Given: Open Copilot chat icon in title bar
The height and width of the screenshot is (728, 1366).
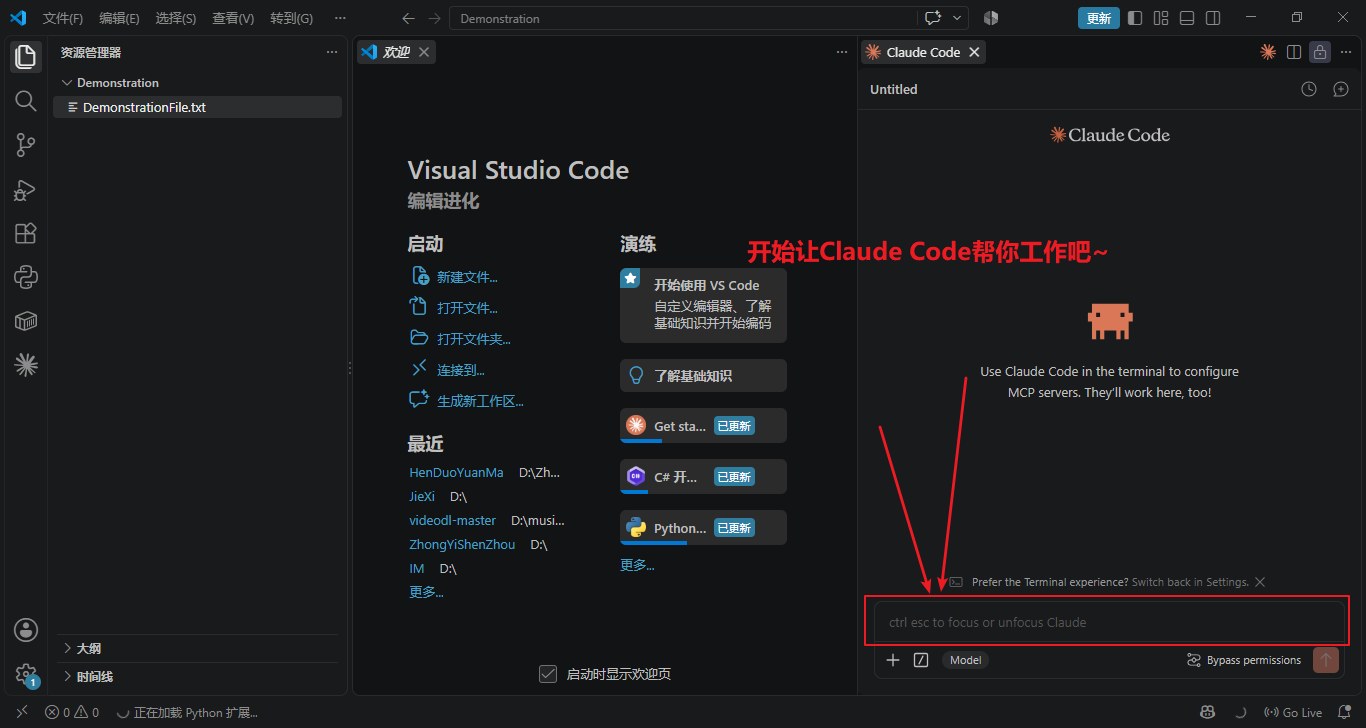Looking at the screenshot, I should pyautogui.click(x=933, y=18).
